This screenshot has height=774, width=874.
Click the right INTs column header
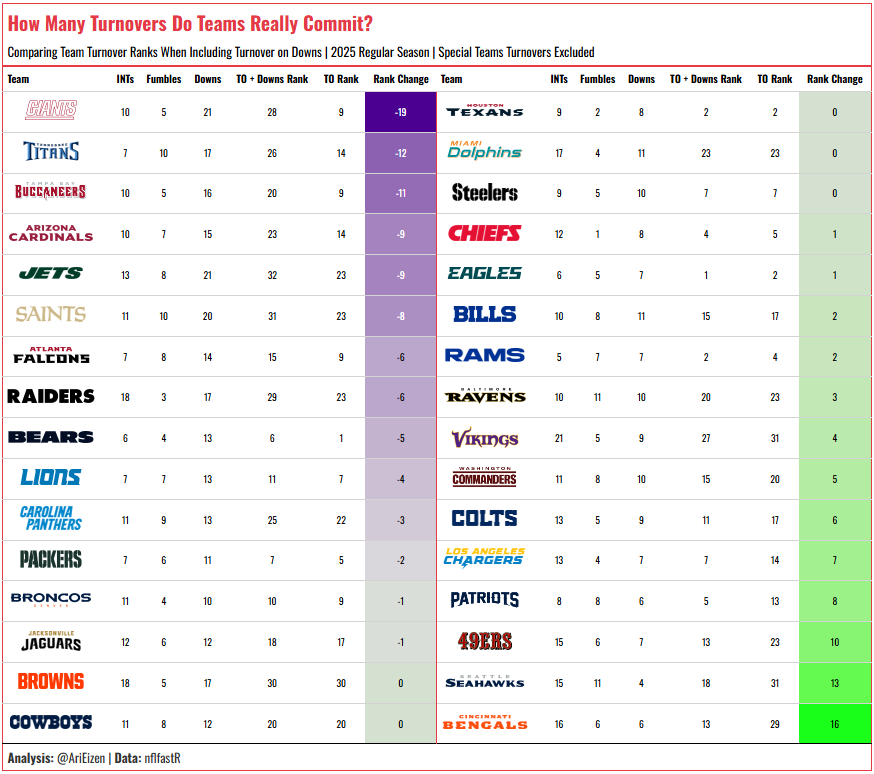tap(559, 79)
